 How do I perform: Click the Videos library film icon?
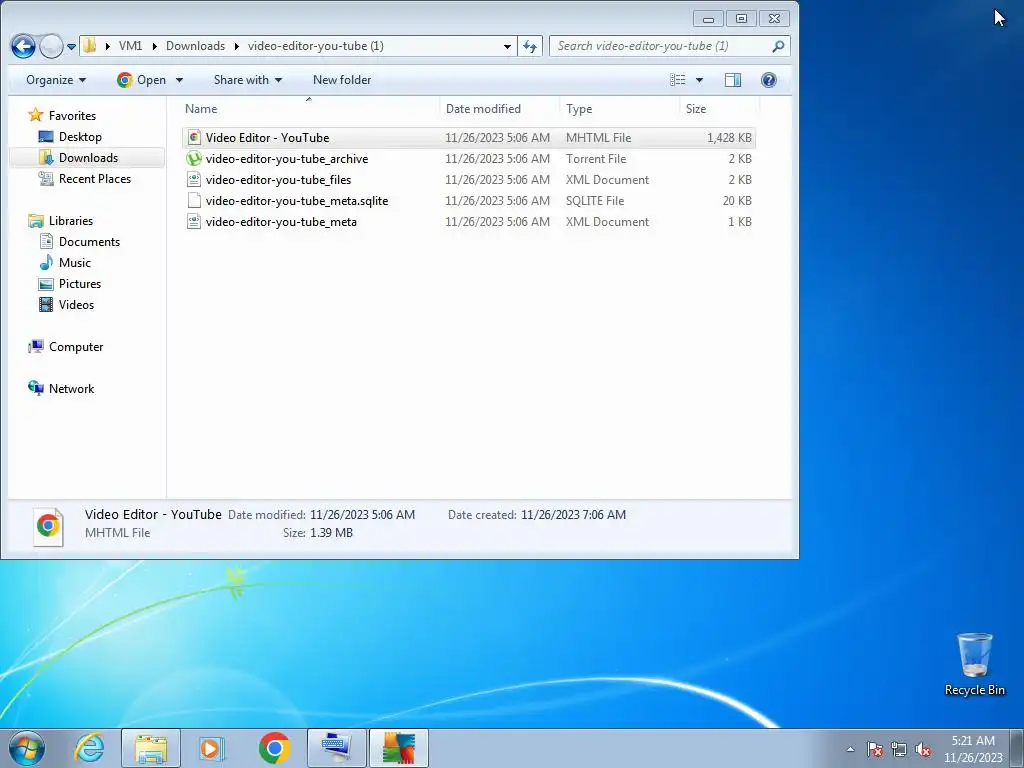pos(46,304)
